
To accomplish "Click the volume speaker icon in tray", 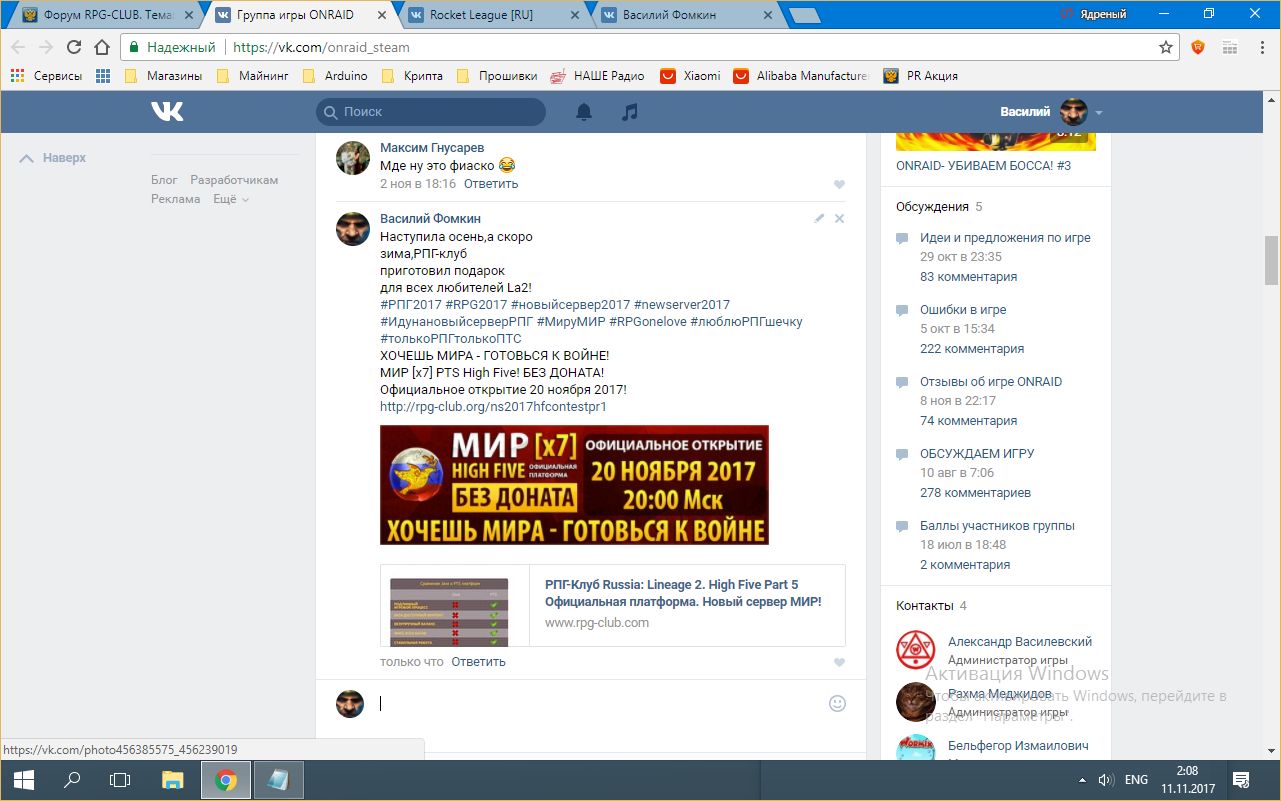I will tap(1106, 780).
